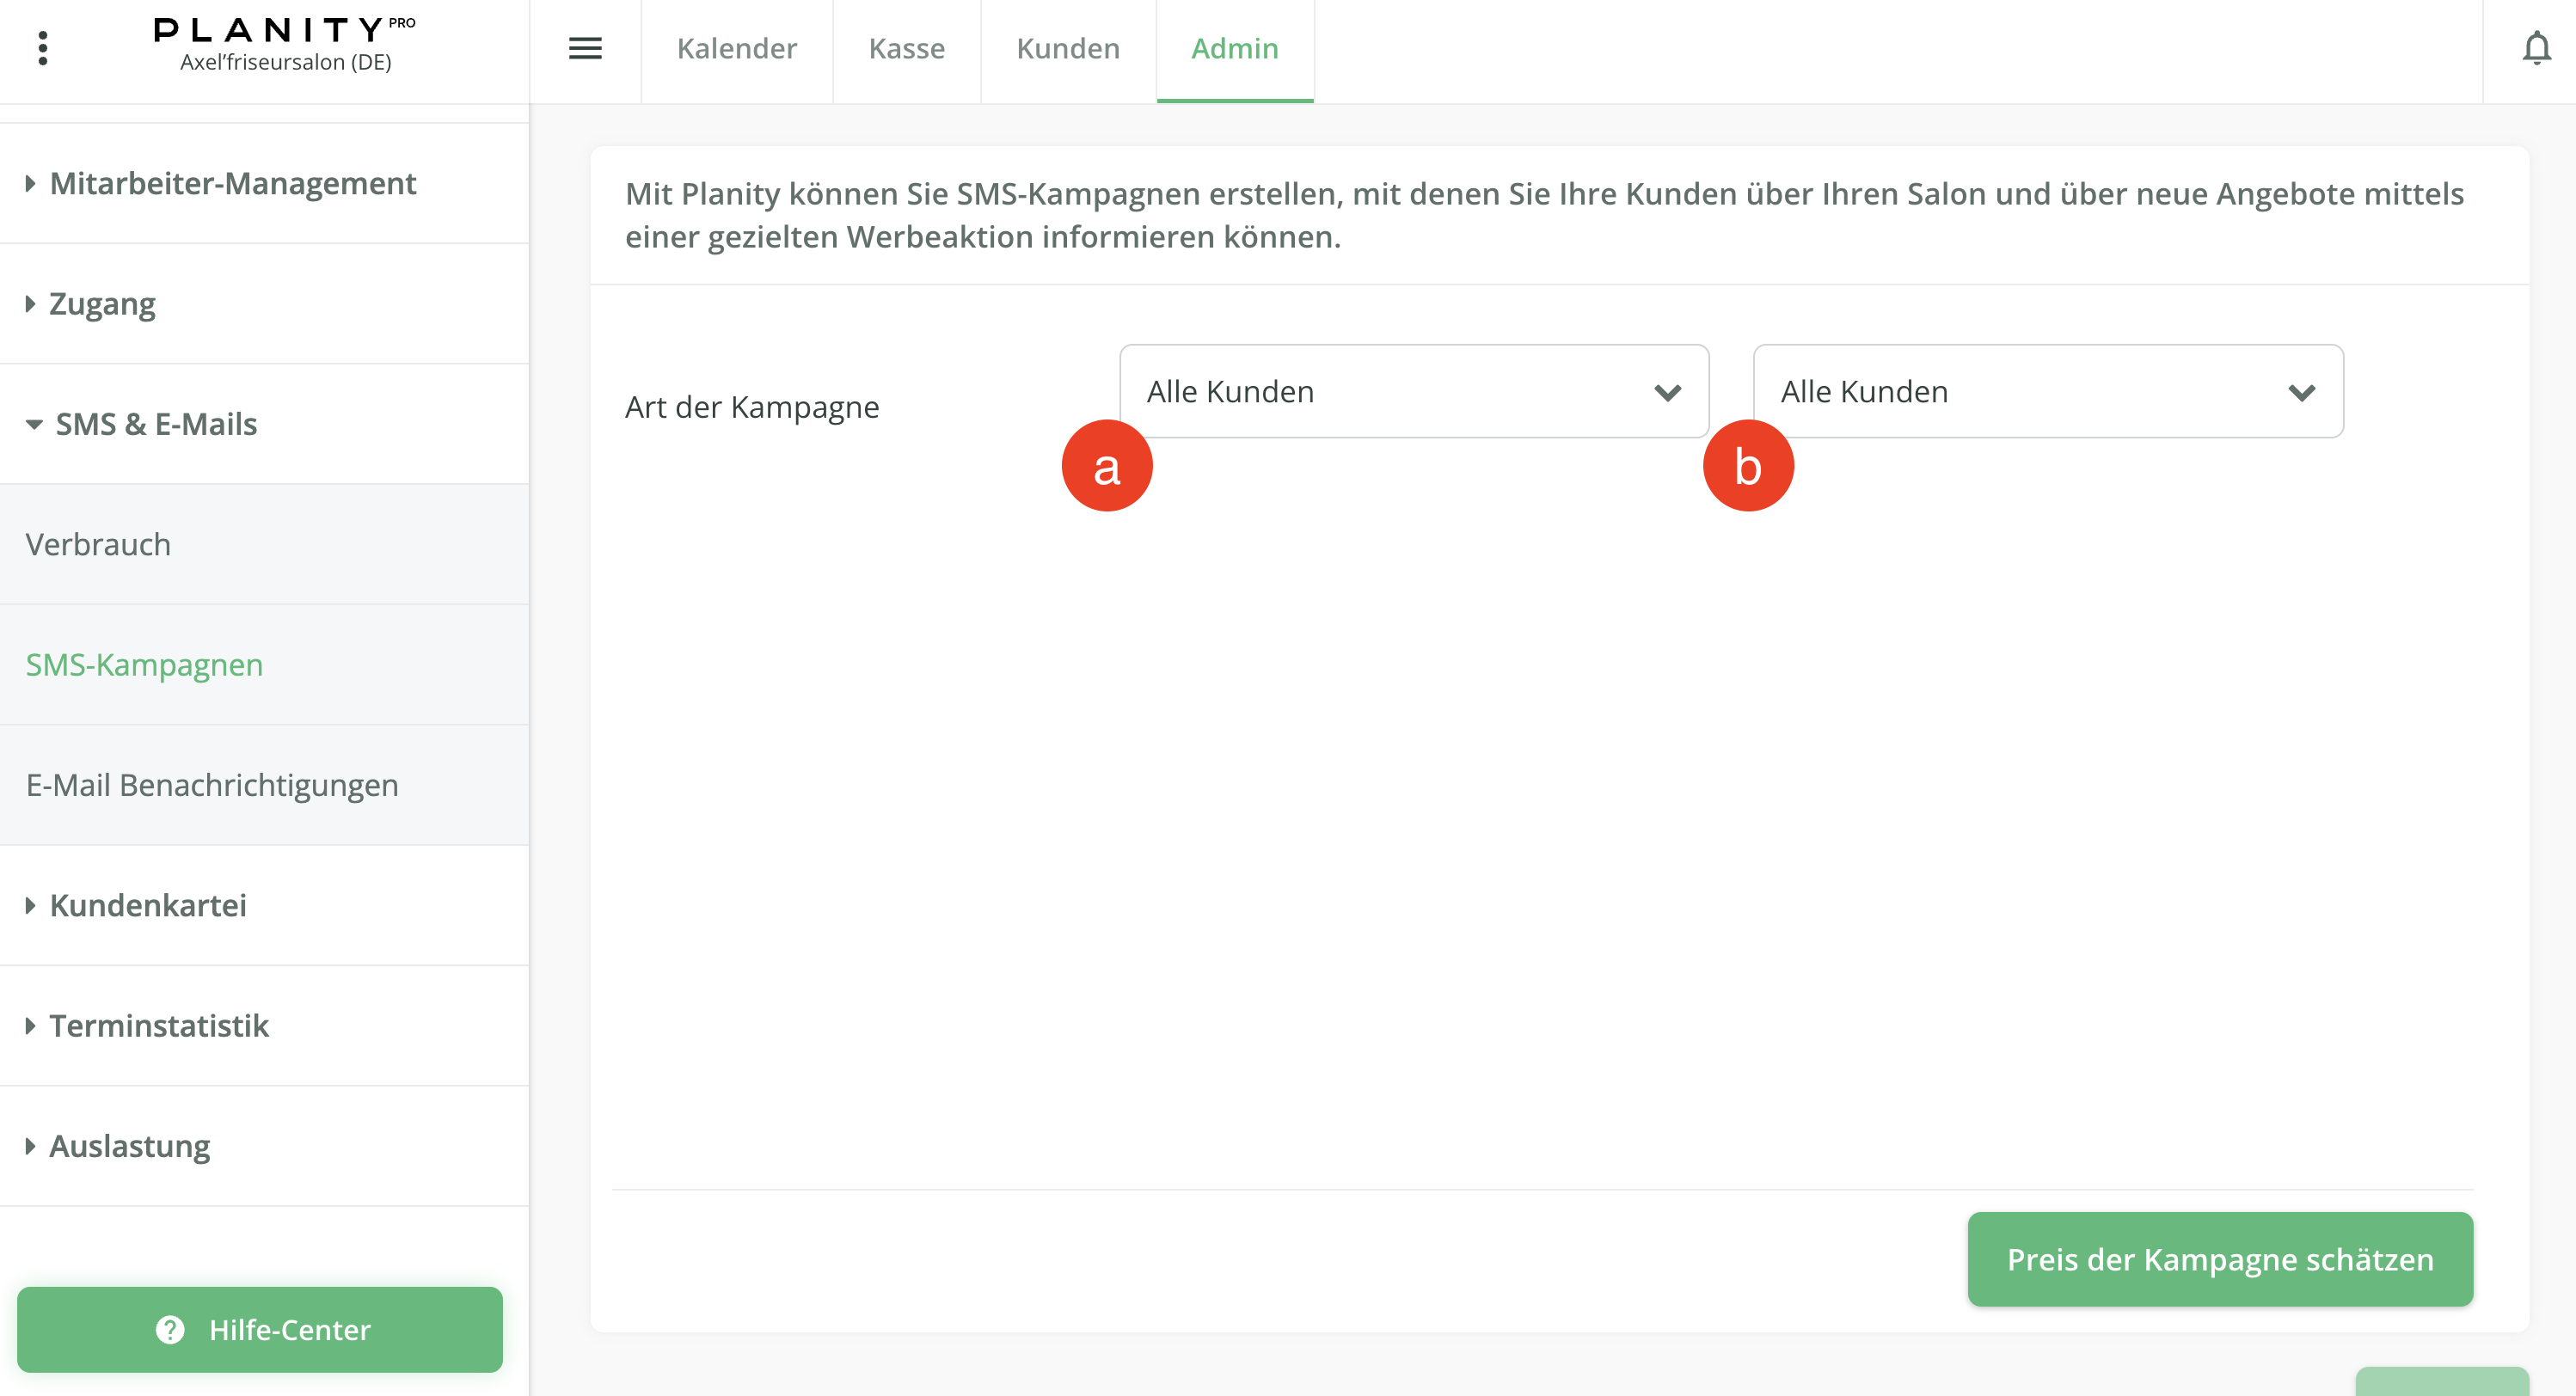Click the Hilfe-Center question mark icon
The image size is (2576, 1396).
coord(170,1329)
